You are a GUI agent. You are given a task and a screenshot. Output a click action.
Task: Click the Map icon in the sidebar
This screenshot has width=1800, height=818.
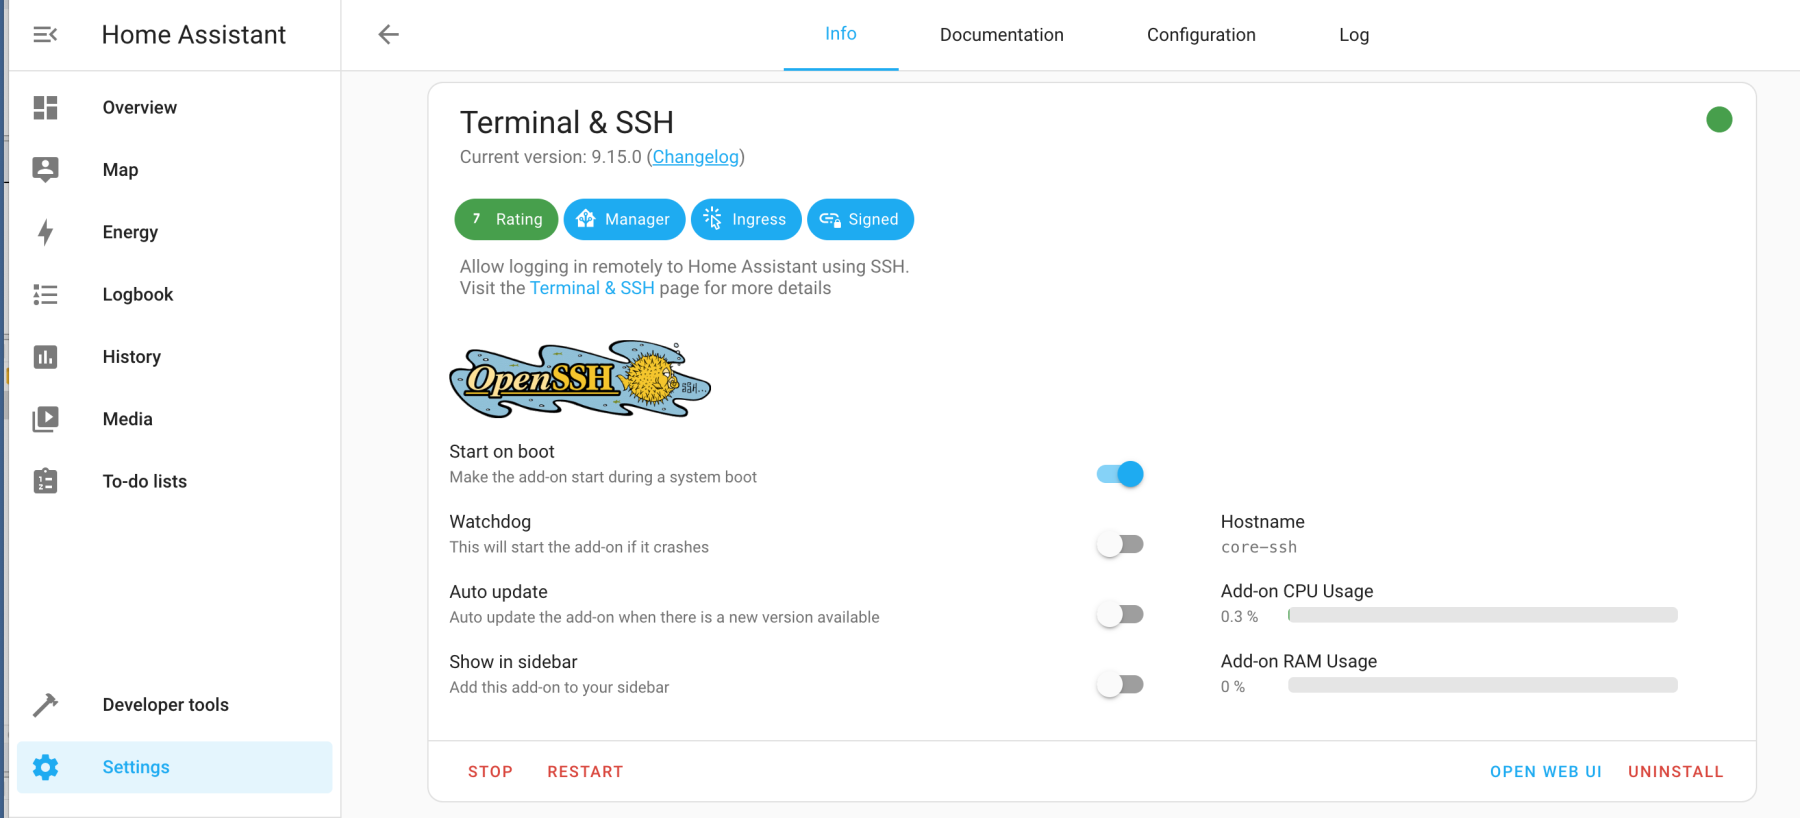[x=45, y=169]
